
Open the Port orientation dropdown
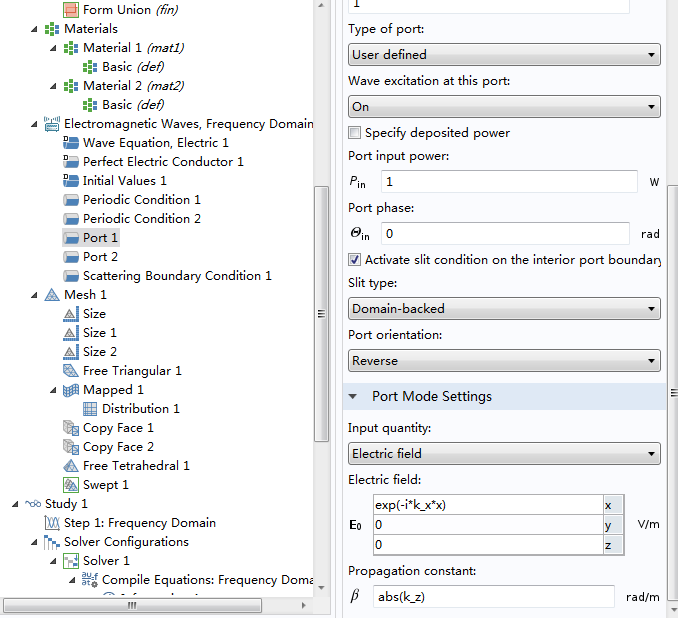(x=504, y=360)
